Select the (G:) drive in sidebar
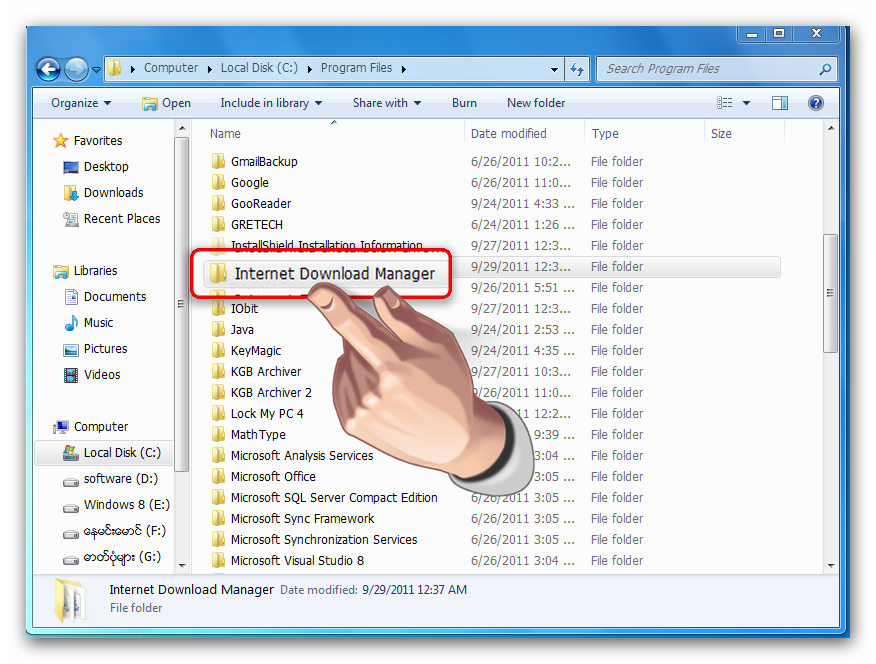This screenshot has height=664, width=876. [x=112, y=557]
